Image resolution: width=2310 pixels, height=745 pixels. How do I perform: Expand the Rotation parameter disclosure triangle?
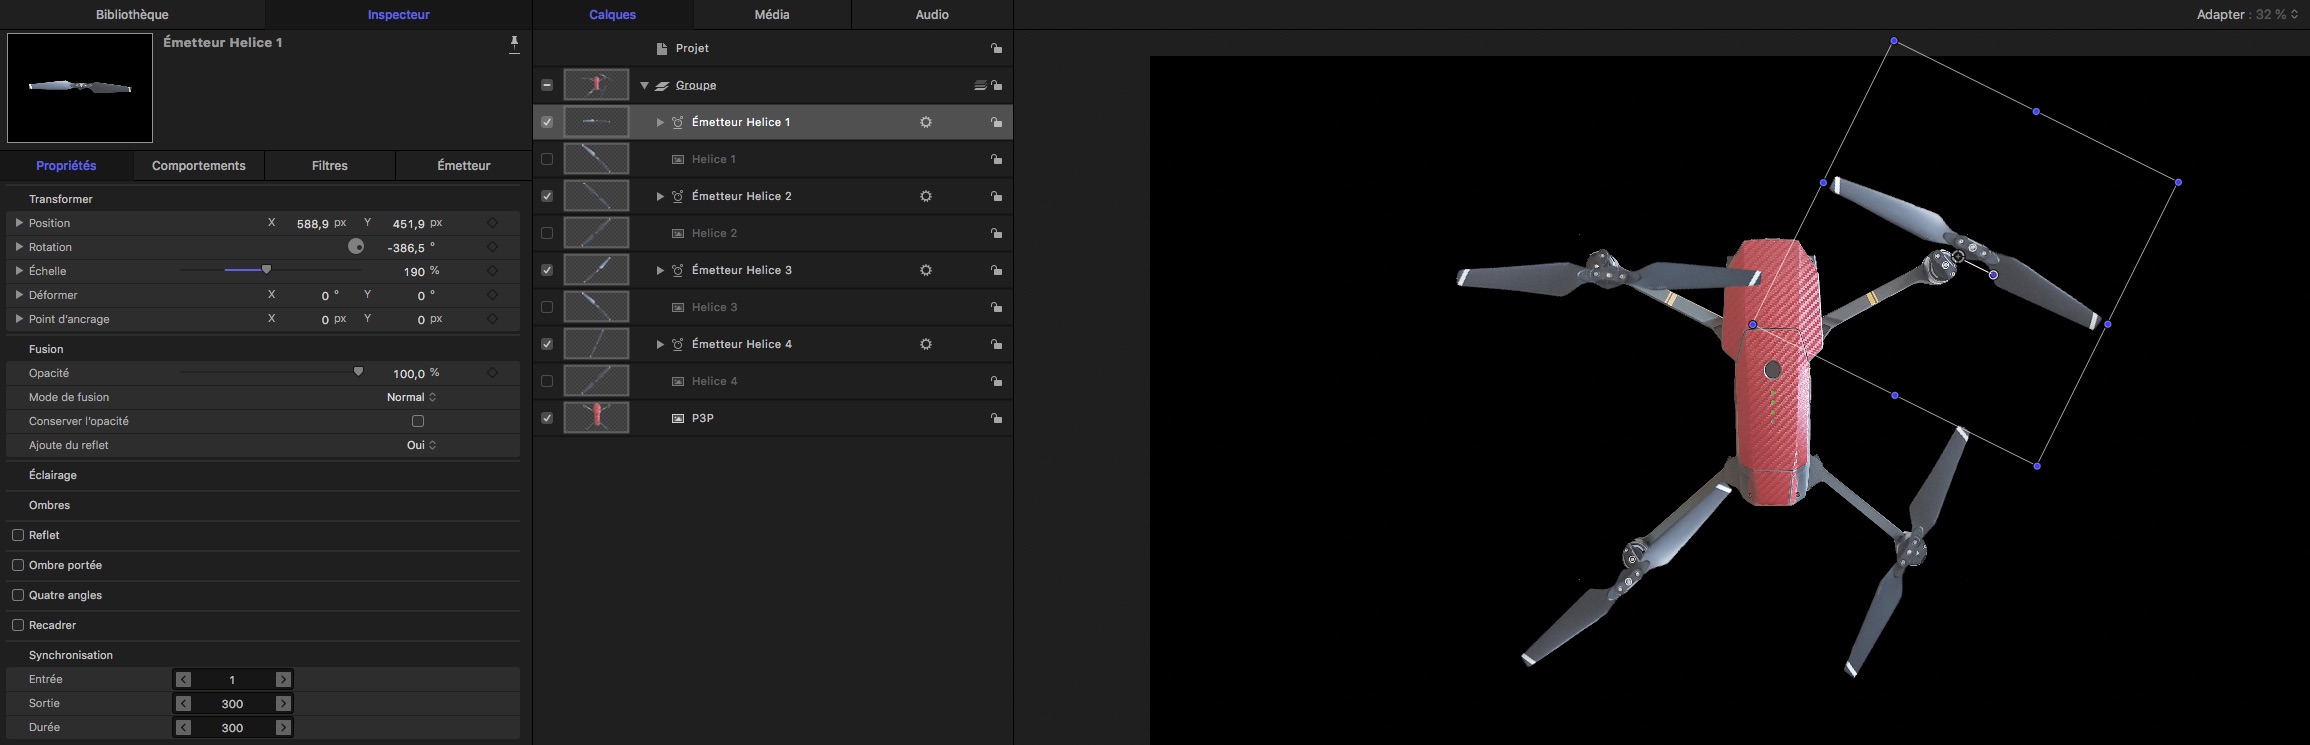(19, 247)
